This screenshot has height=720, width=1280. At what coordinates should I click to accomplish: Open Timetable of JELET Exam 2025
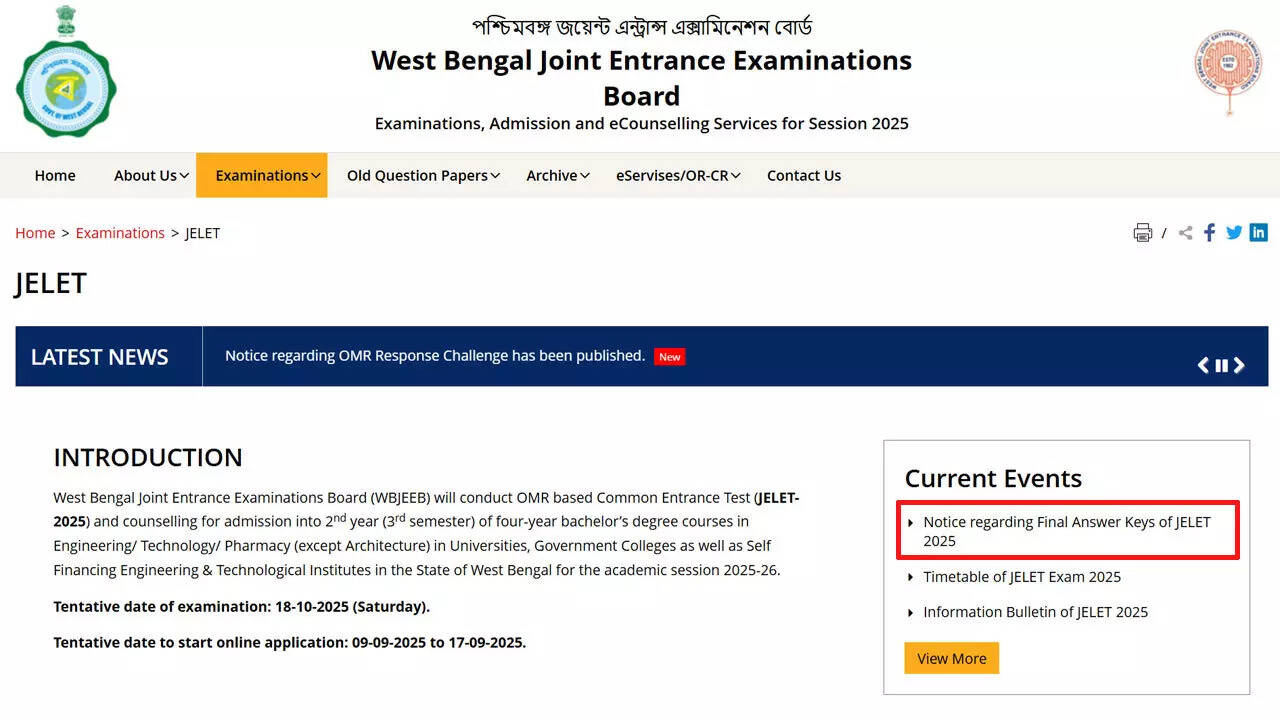click(1021, 577)
